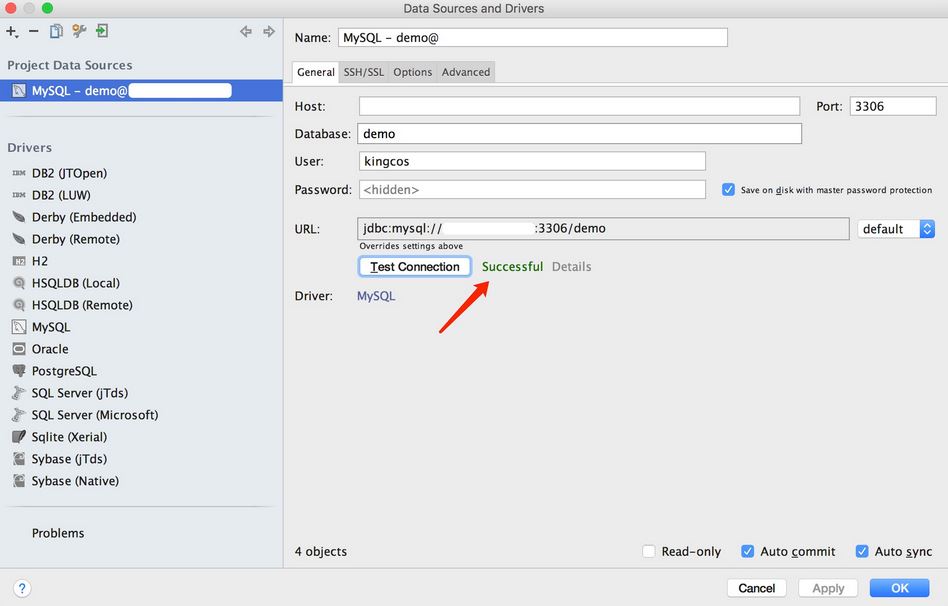948x606 pixels.
Task: Confirm with the OK button
Action: click(x=900, y=588)
